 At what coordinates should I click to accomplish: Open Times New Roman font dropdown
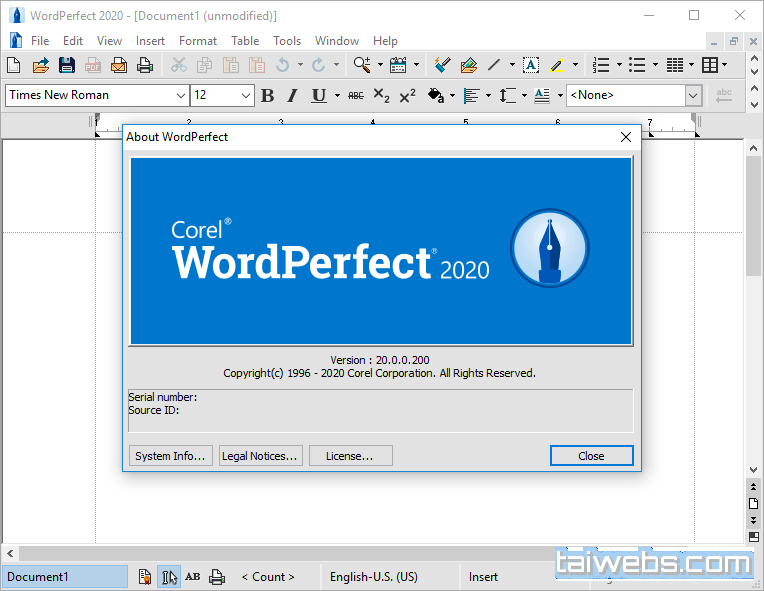coord(180,95)
